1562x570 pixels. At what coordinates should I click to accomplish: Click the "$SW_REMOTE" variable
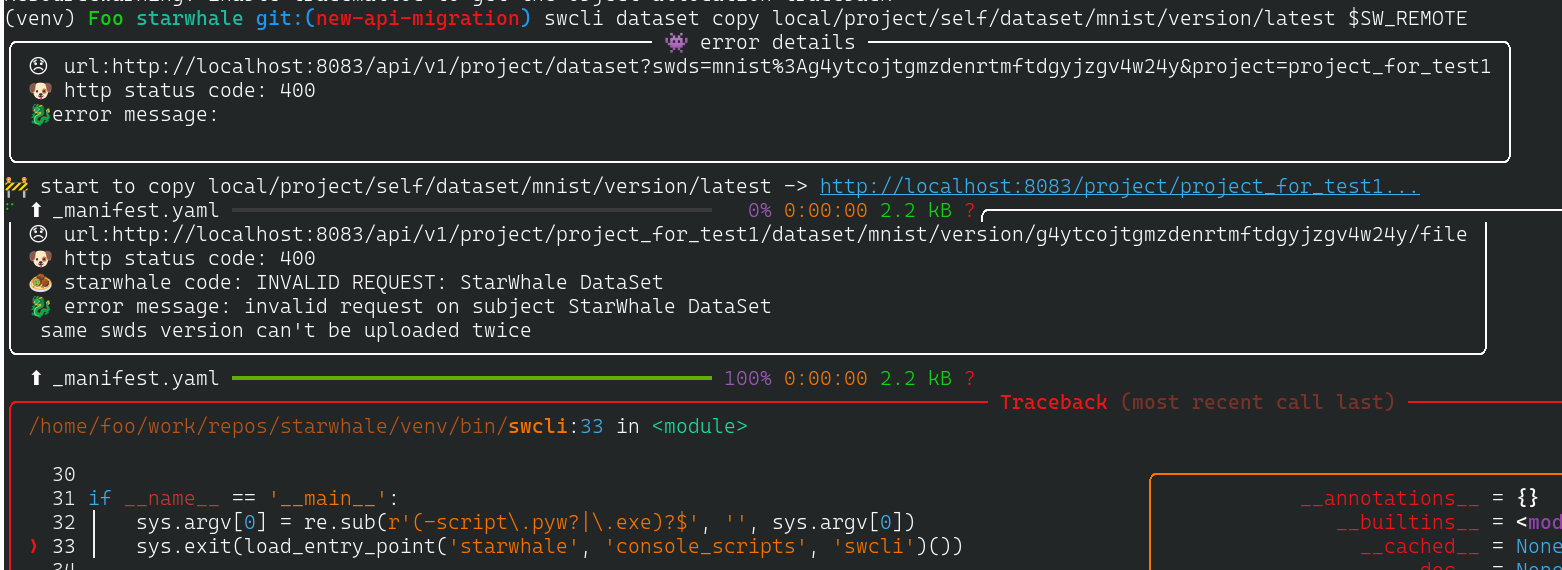[1408, 19]
